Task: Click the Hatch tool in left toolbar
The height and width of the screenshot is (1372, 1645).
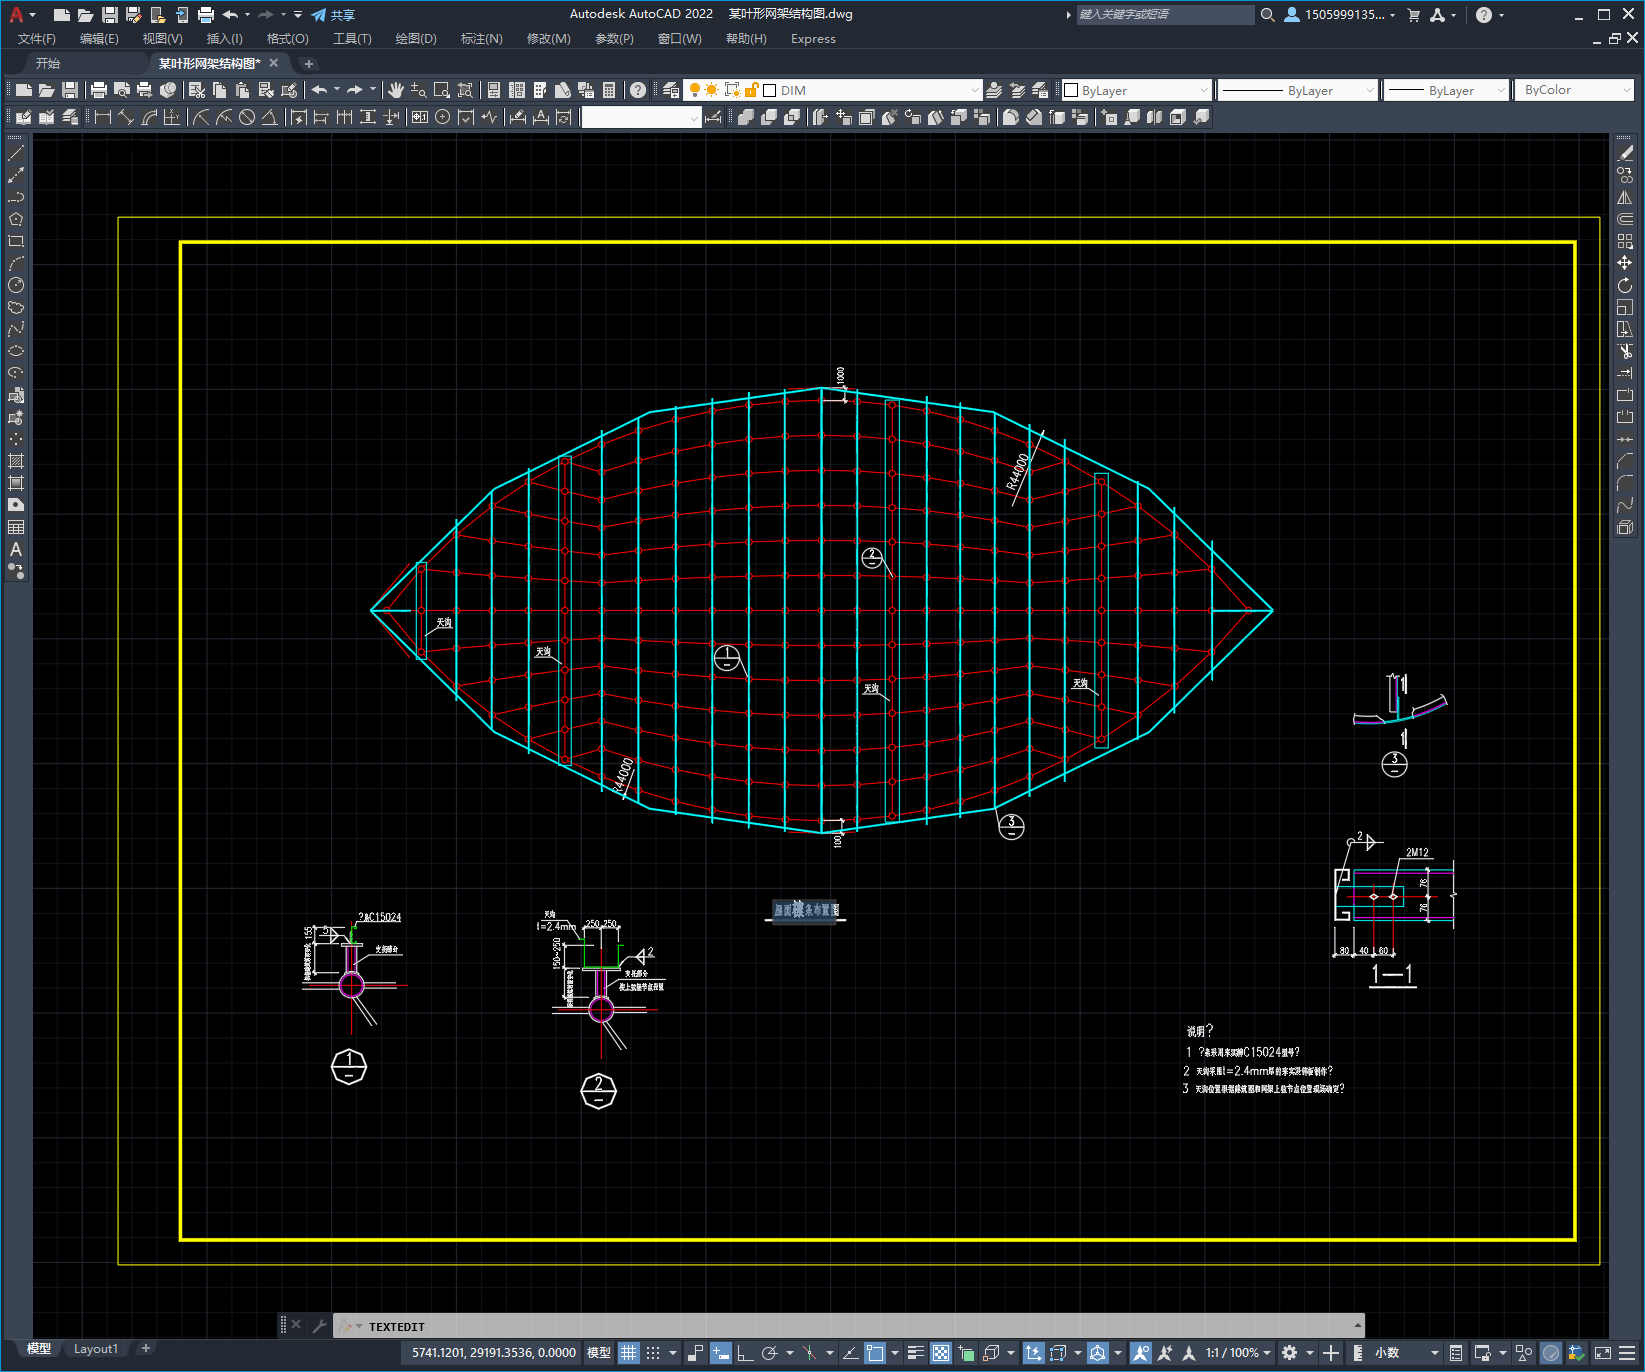Action: pyautogui.click(x=16, y=461)
